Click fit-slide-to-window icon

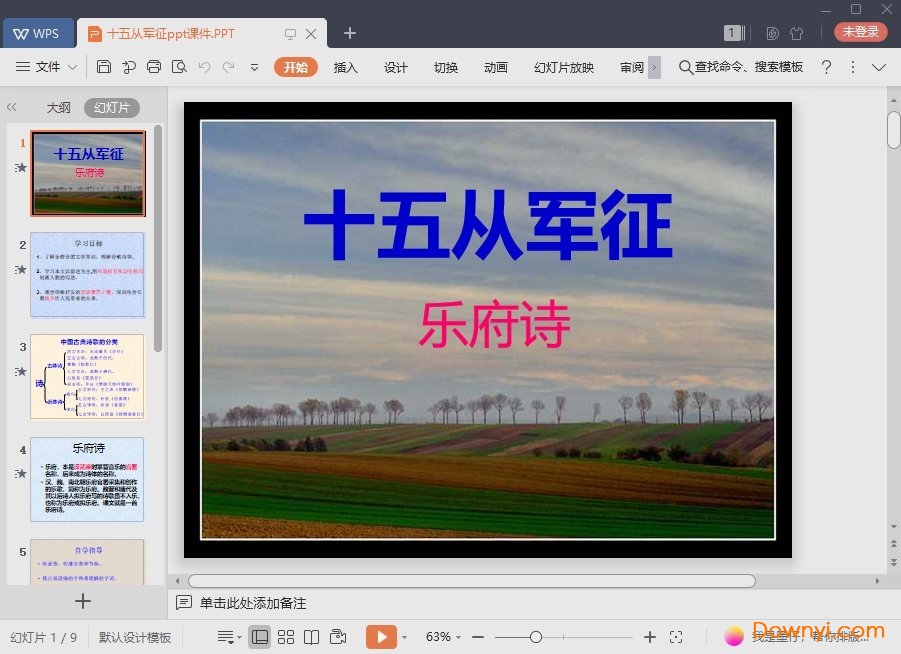coord(676,636)
